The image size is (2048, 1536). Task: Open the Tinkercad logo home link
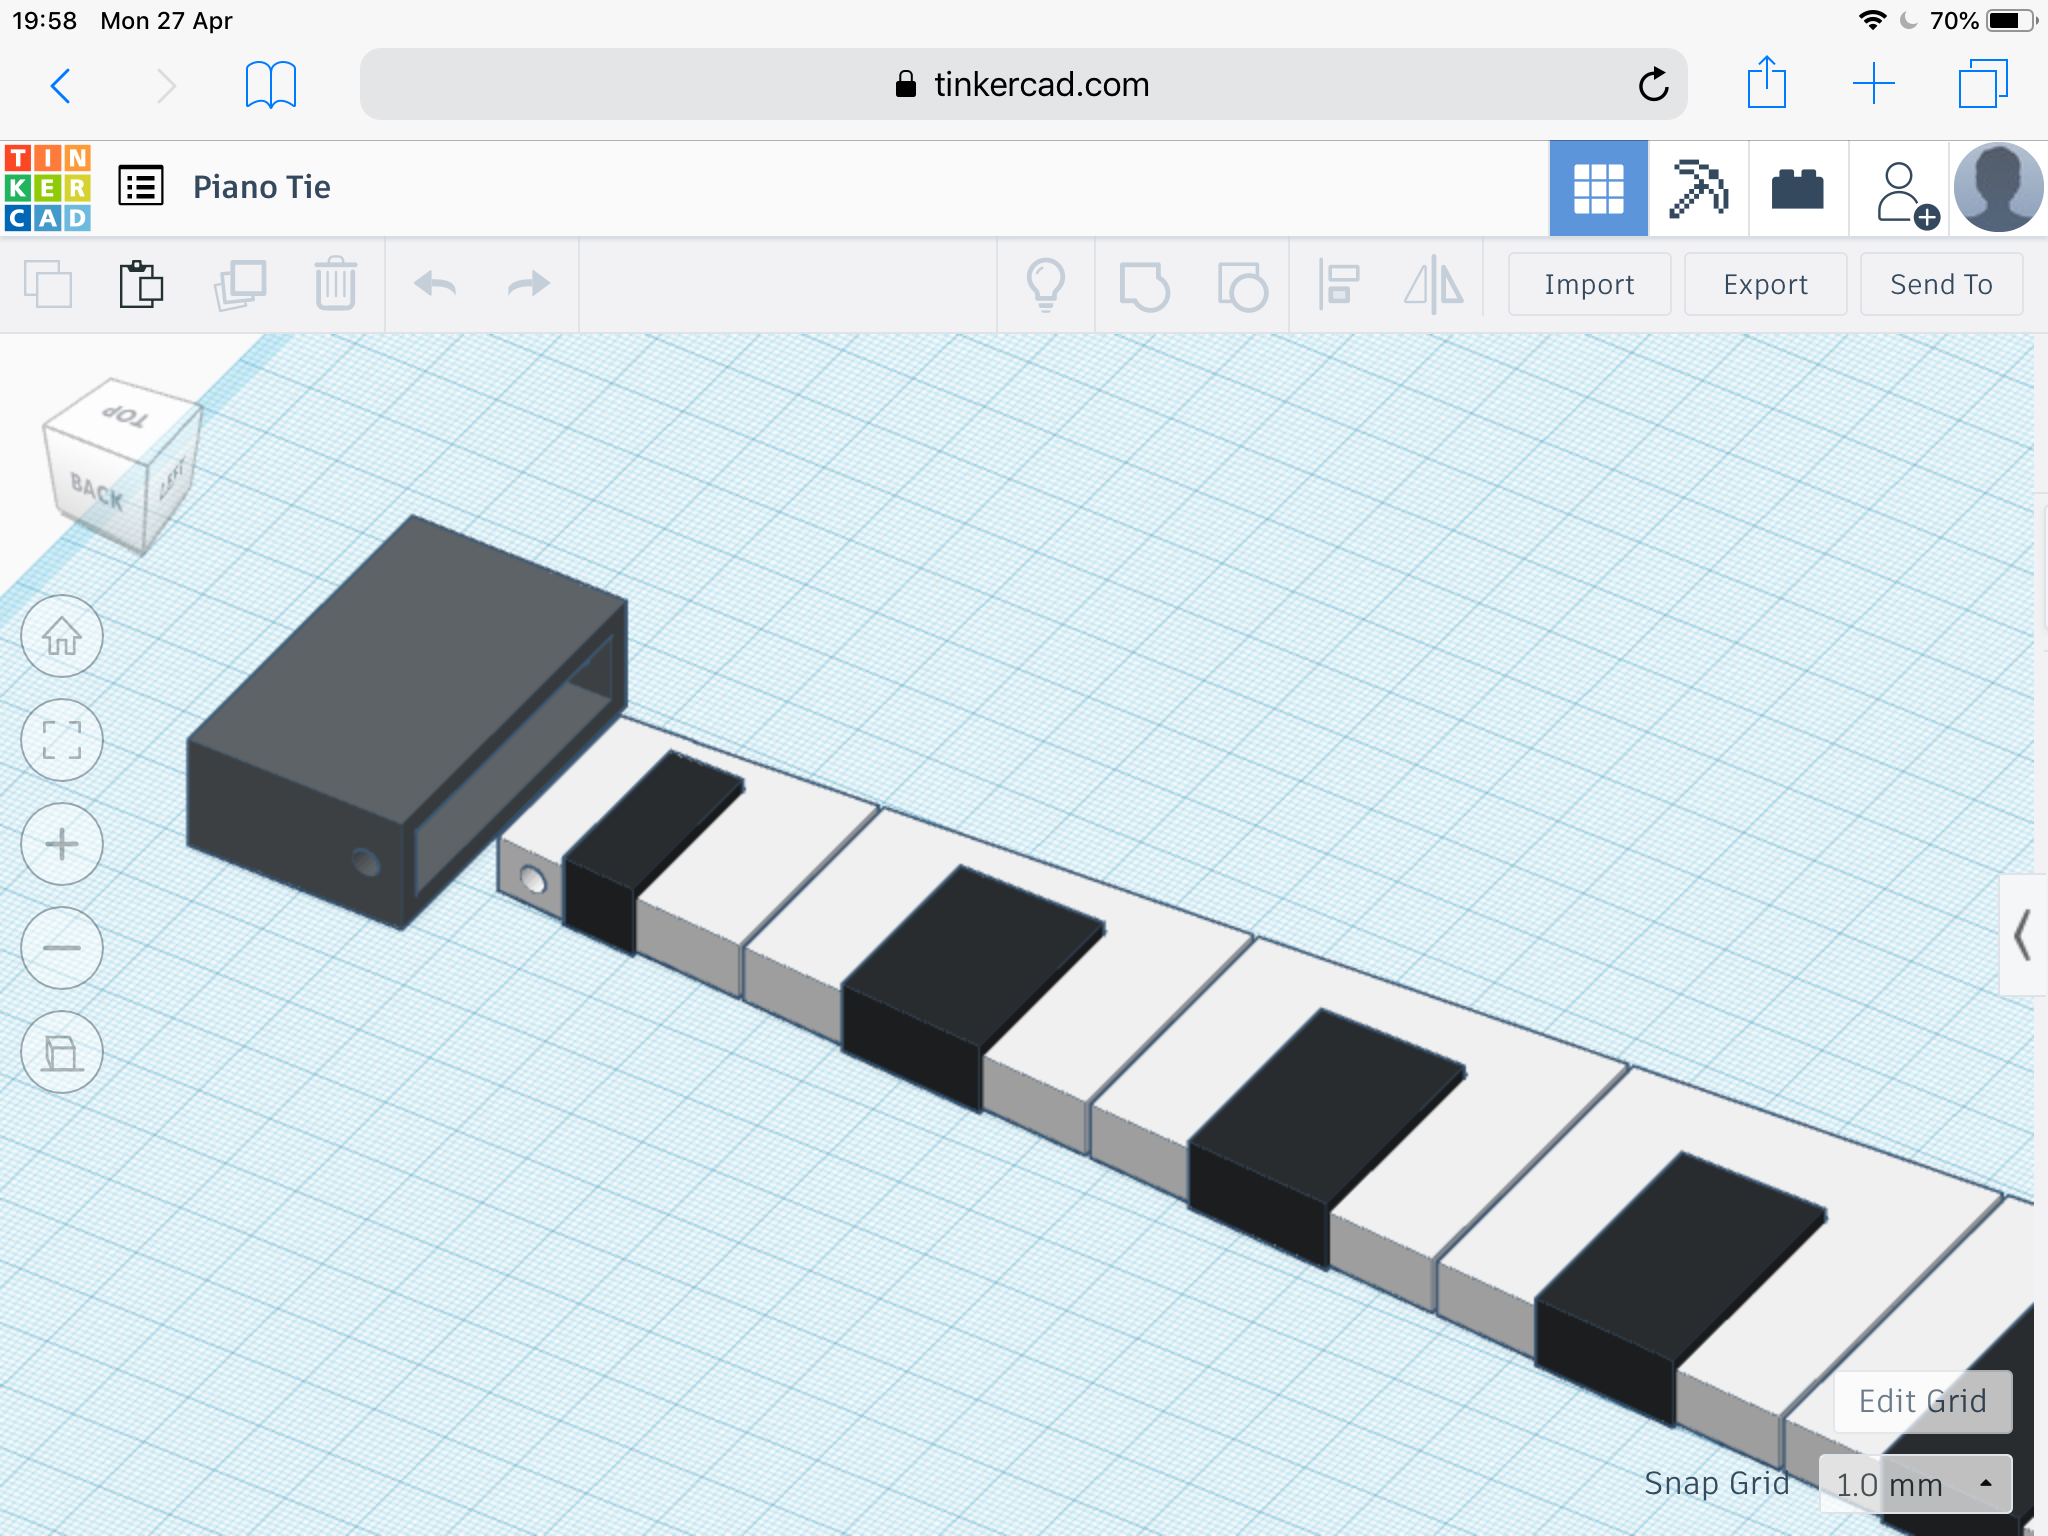coord(48,188)
